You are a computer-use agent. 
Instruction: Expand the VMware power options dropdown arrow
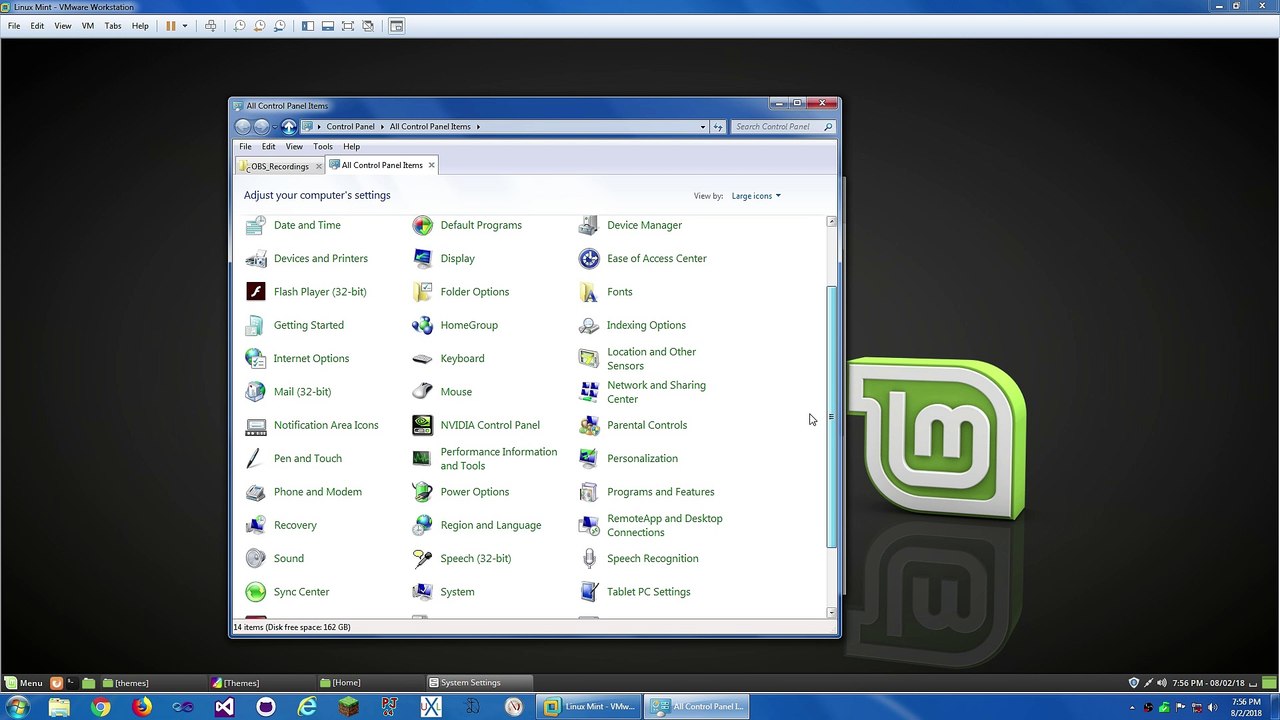point(185,26)
